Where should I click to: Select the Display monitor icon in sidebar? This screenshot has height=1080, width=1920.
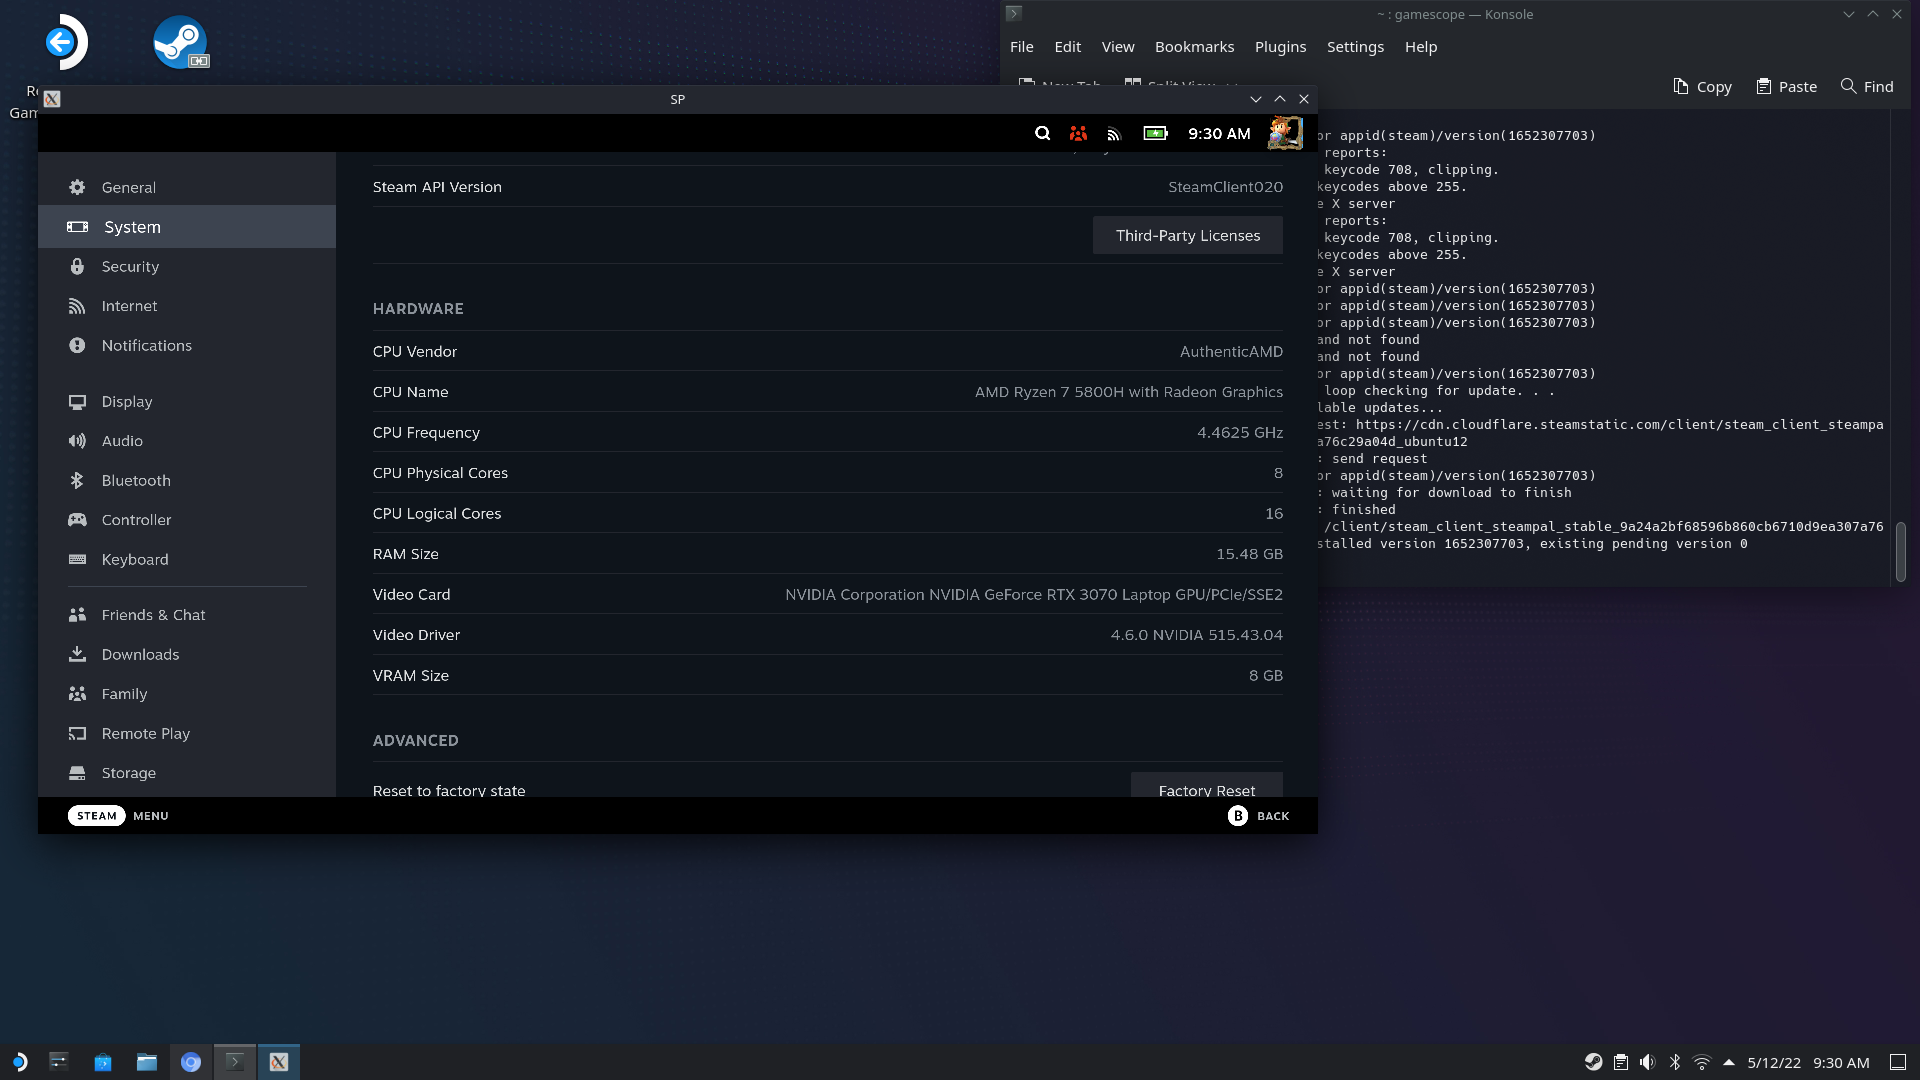(77, 401)
